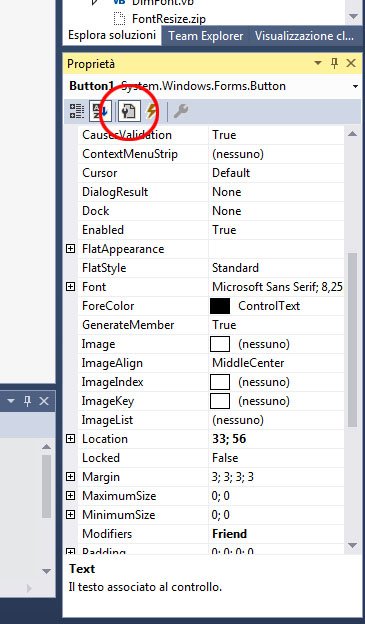Select the DialogResult property
Screen dimensions: 365x624
115,192
